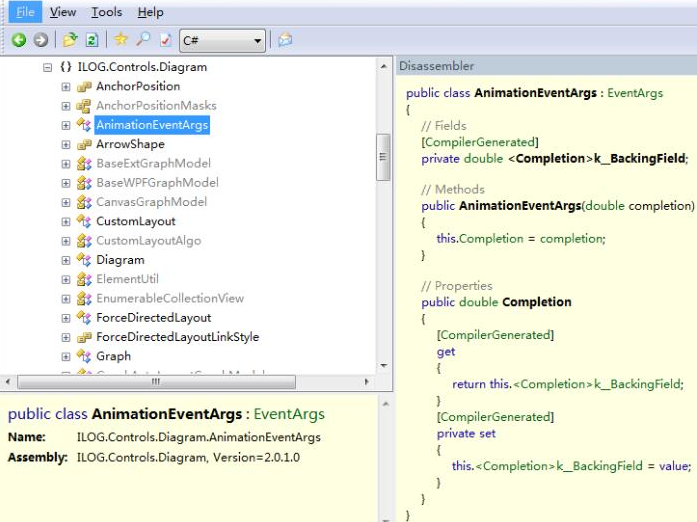Viewport: 697px width, 522px height.
Task: Open the File menu
Action: pos(25,12)
